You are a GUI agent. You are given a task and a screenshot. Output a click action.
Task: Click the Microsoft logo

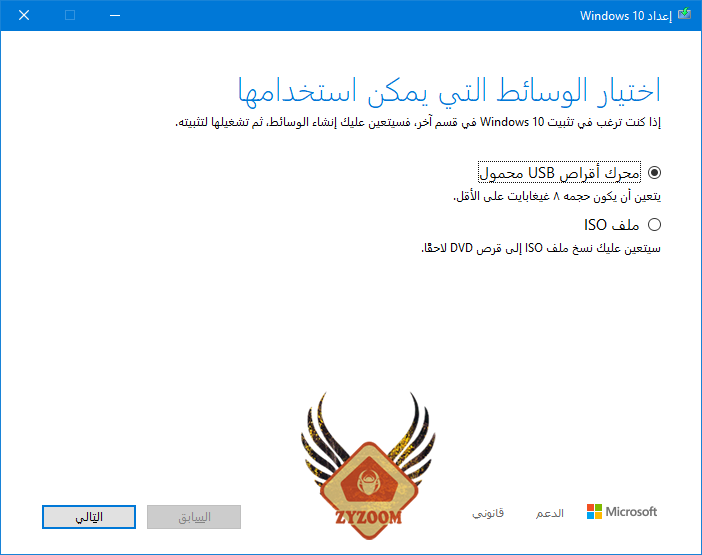point(622,512)
